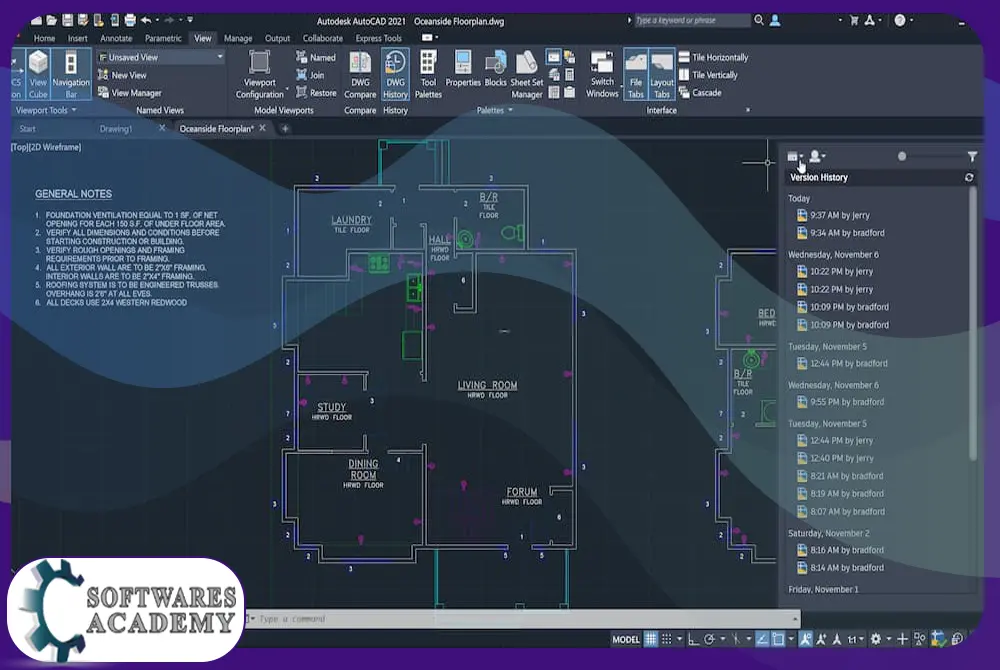
Task: Open the Blocks palette
Action: (x=496, y=69)
